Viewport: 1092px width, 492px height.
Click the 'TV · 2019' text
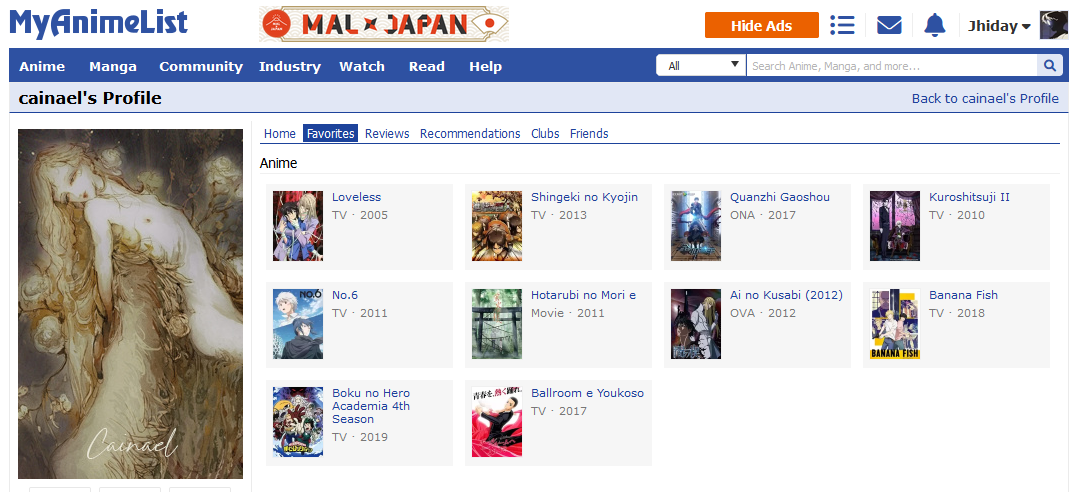point(359,438)
